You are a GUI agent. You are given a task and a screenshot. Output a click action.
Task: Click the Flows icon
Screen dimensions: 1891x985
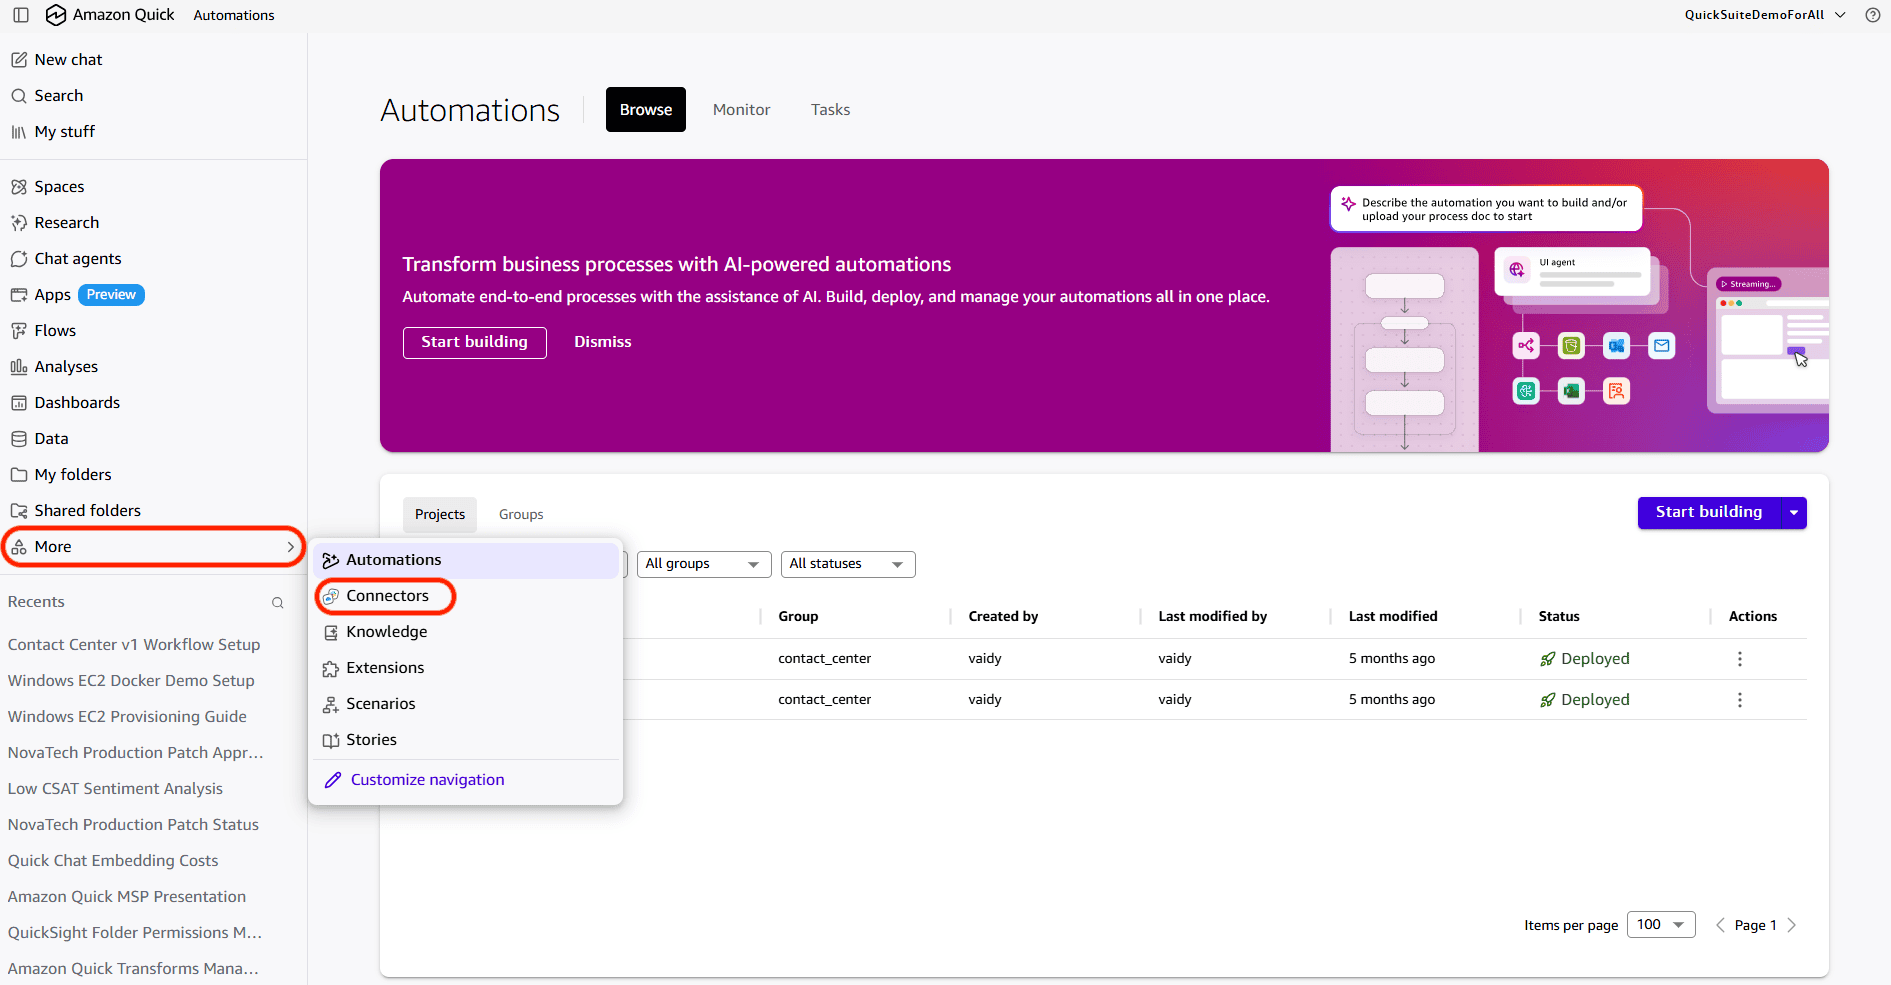coord(19,331)
